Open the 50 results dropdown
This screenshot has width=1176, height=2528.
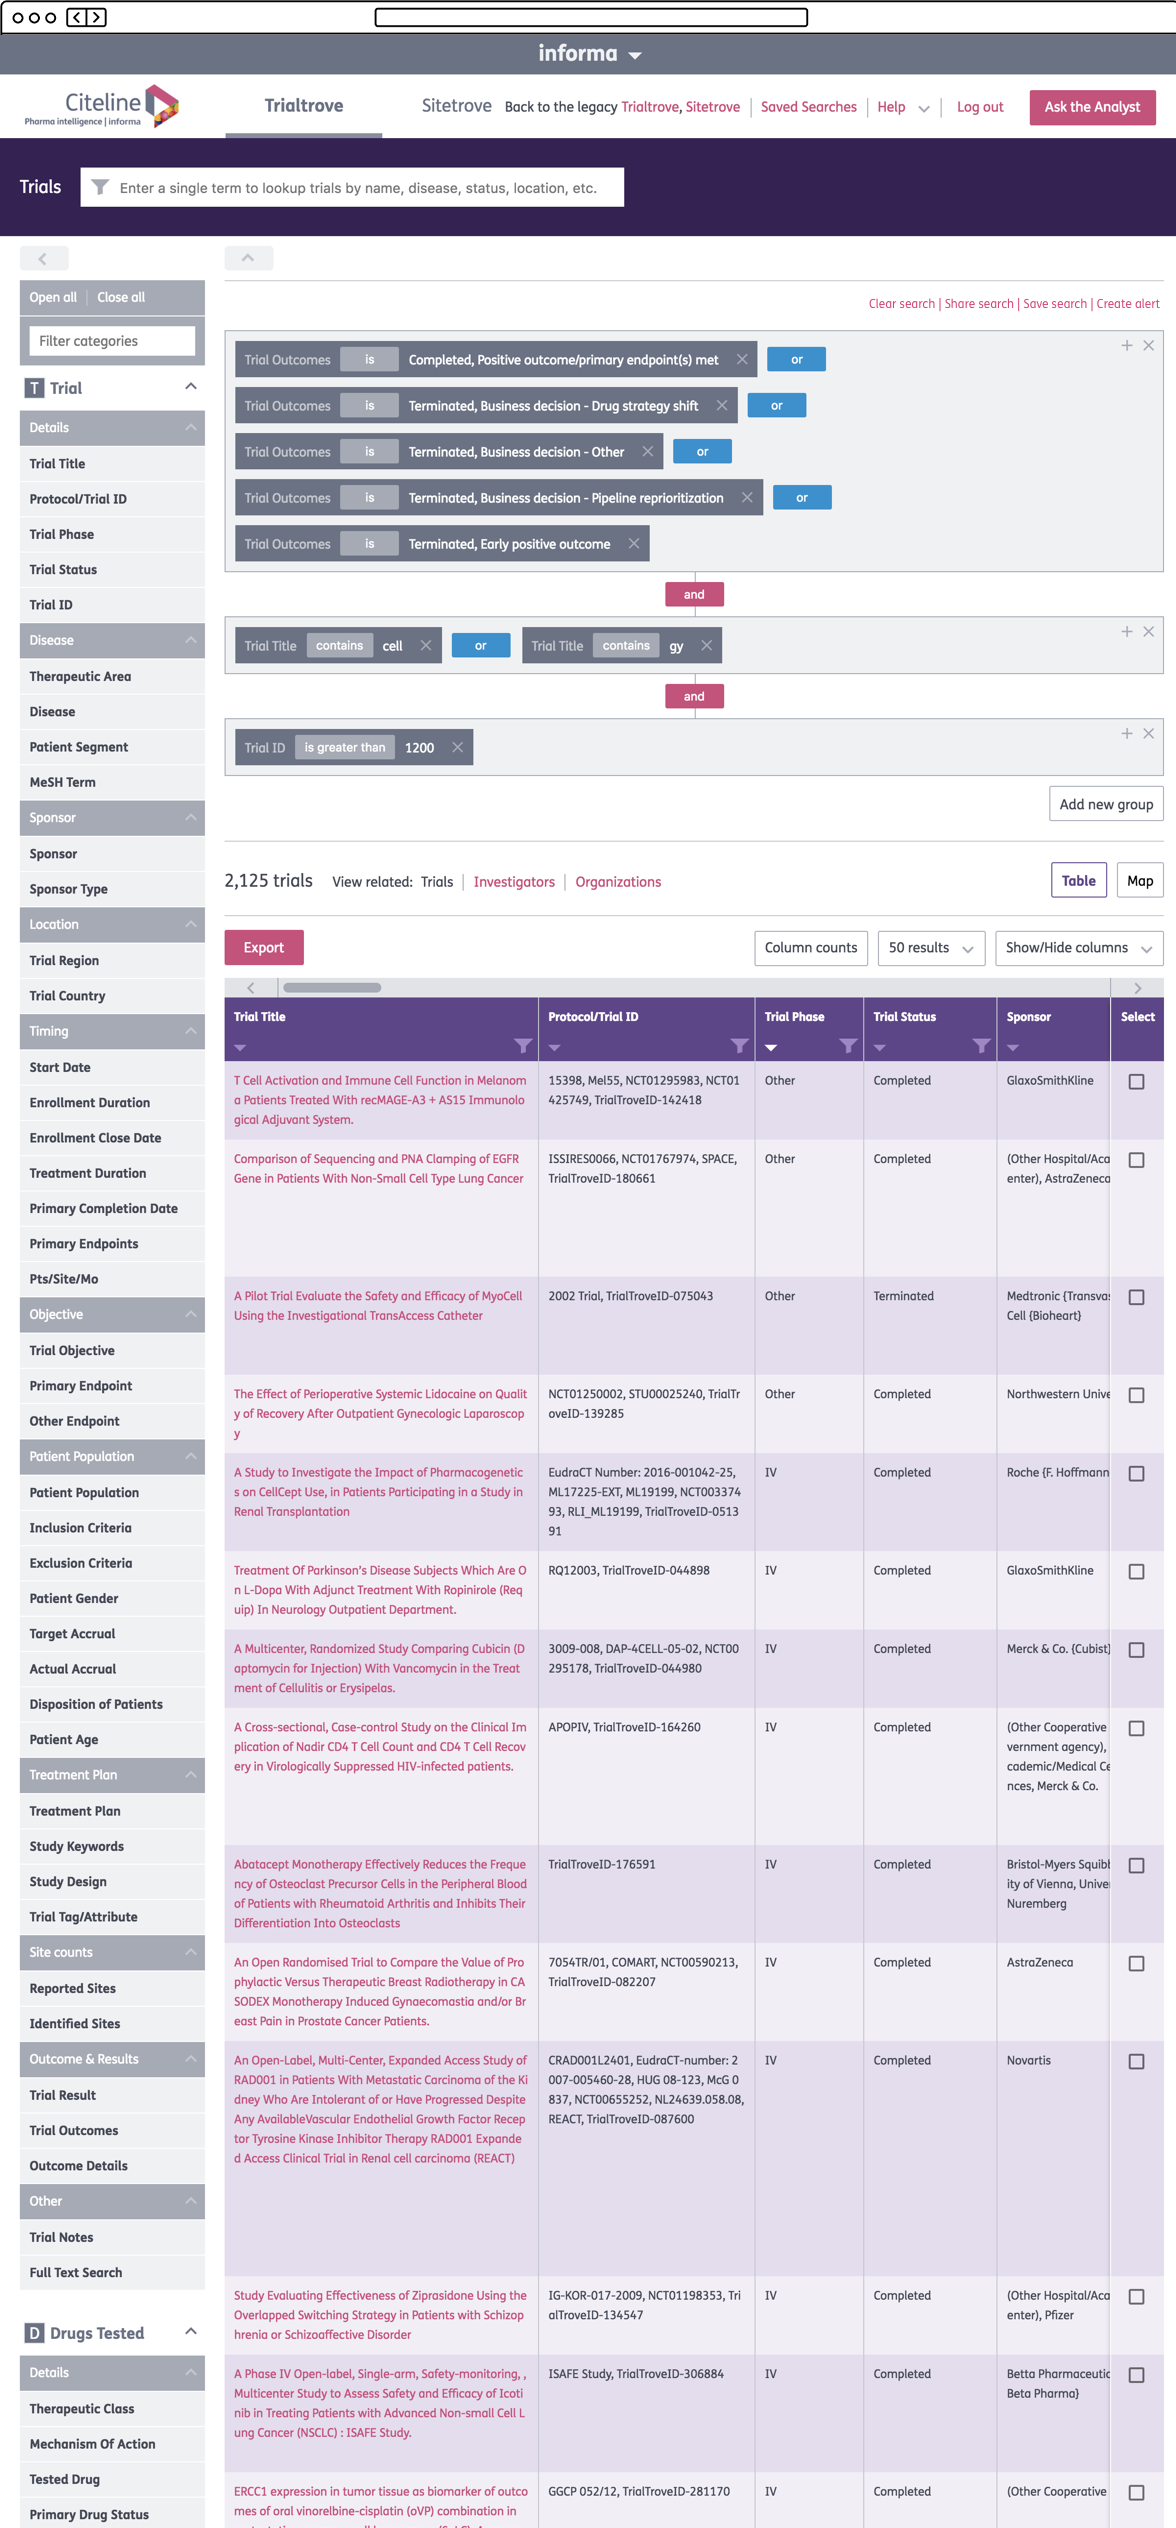[930, 948]
